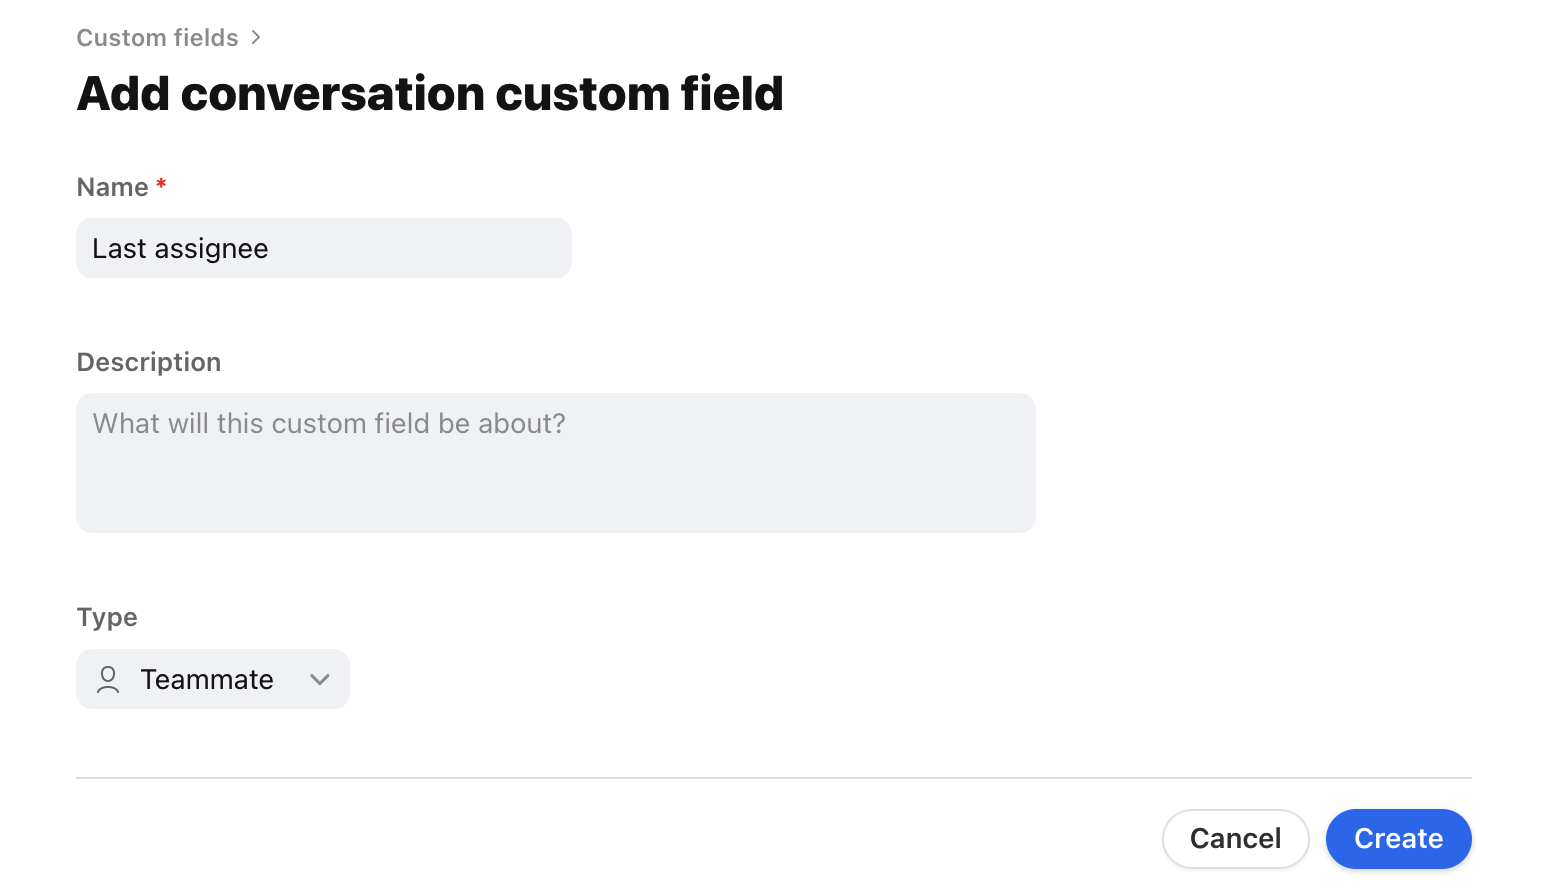Click the red required asterisk
This screenshot has height=890, width=1544.
161,185
